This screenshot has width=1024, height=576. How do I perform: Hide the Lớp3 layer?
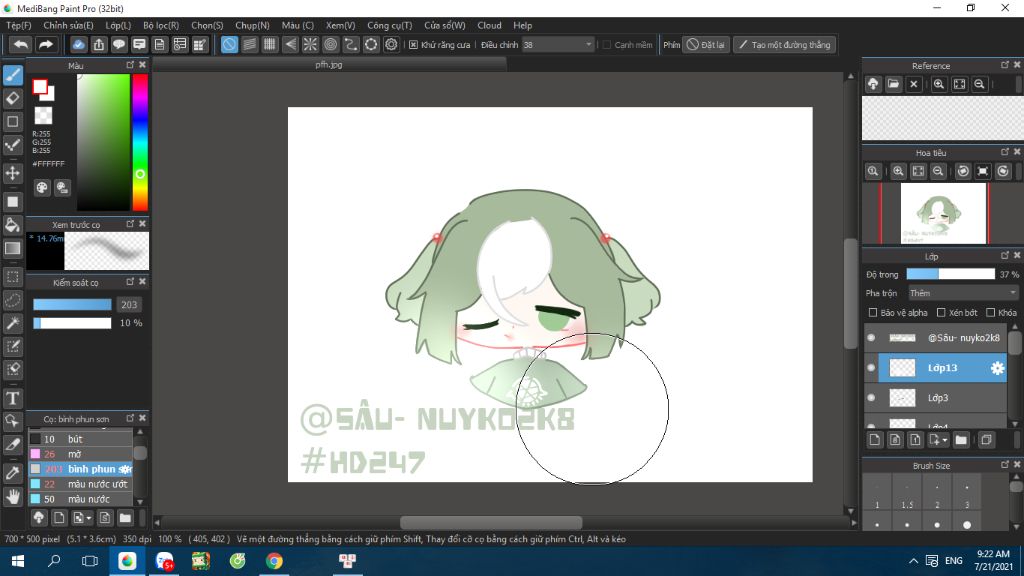[x=871, y=398]
